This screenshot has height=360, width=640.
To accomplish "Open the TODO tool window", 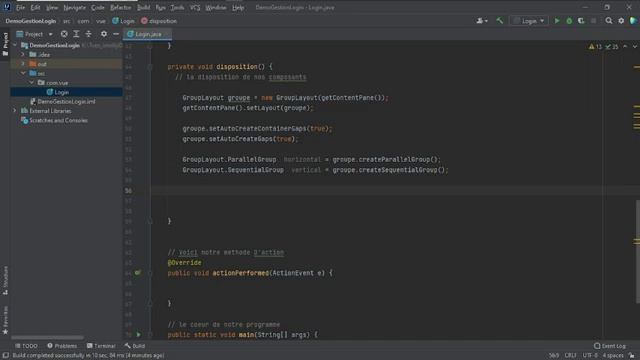I will 26,346.
